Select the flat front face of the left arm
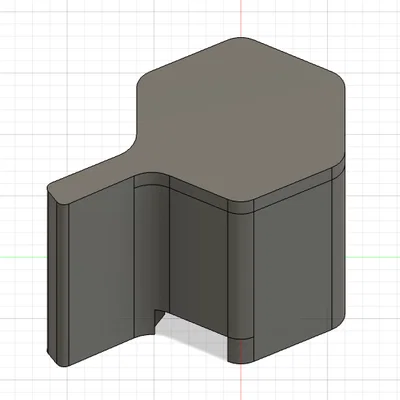This screenshot has height=400, width=400. pyautogui.click(x=101, y=272)
